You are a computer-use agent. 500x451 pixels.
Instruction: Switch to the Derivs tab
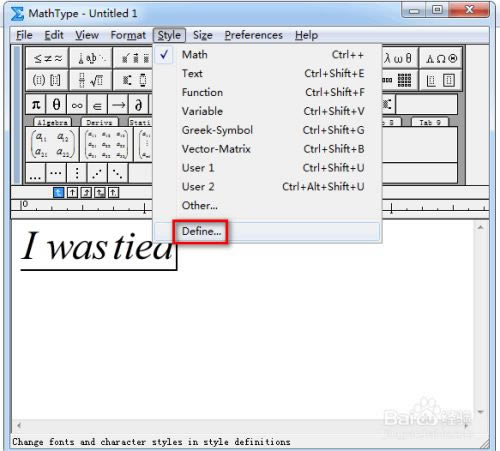(99, 122)
